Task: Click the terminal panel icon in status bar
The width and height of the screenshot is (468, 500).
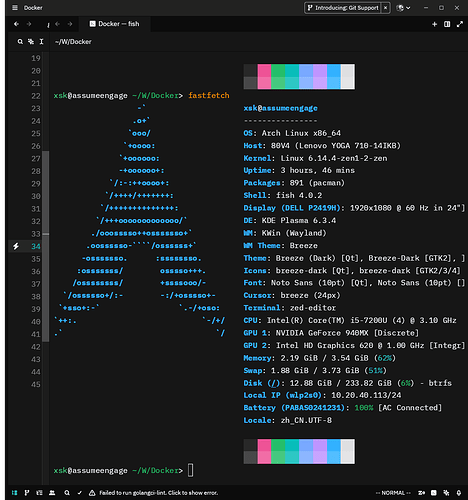Action: 434,493
